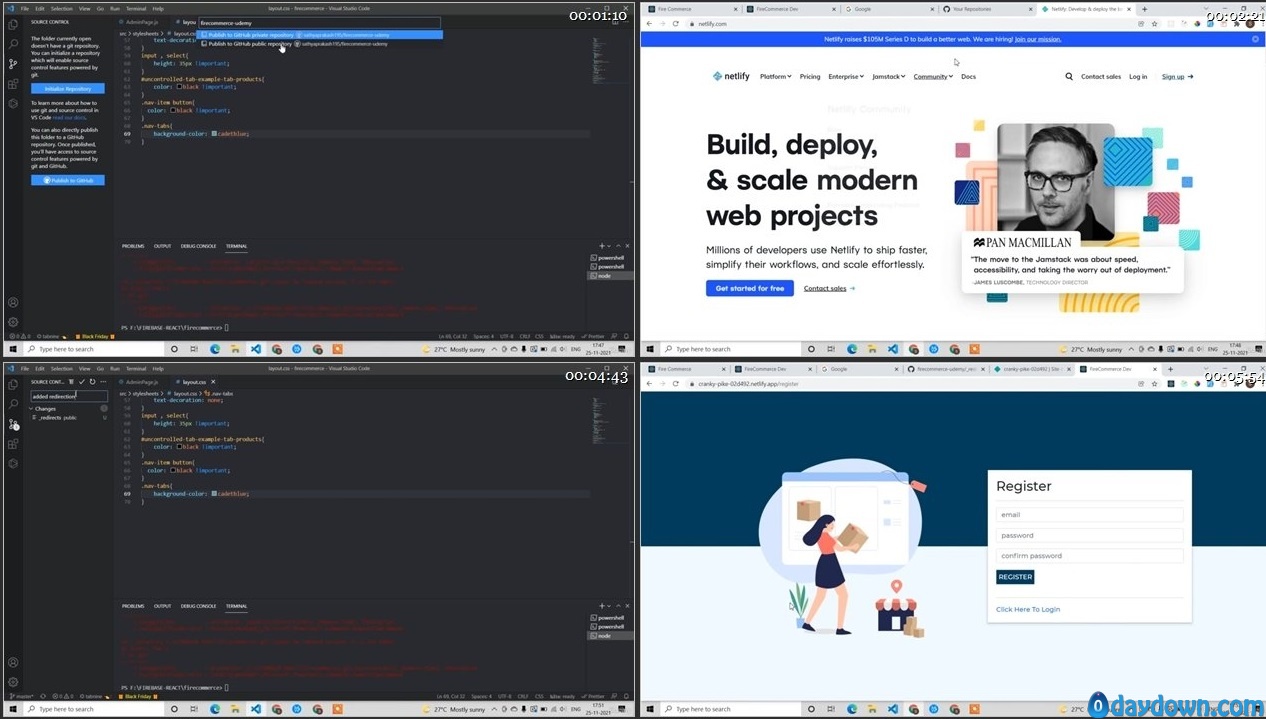Click Windows Start button under the commit-message frame

13,709
